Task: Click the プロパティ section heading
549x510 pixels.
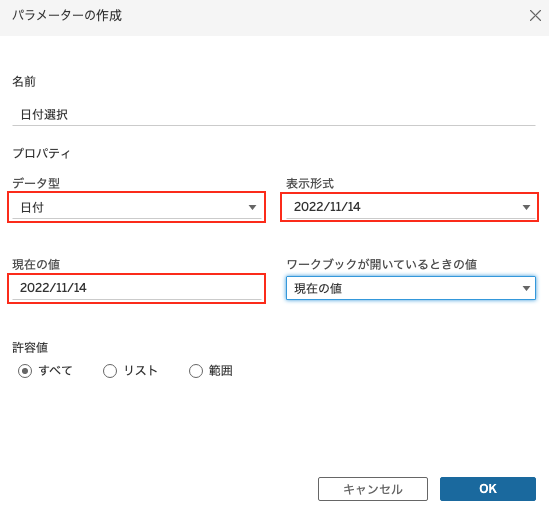Action: (41, 153)
